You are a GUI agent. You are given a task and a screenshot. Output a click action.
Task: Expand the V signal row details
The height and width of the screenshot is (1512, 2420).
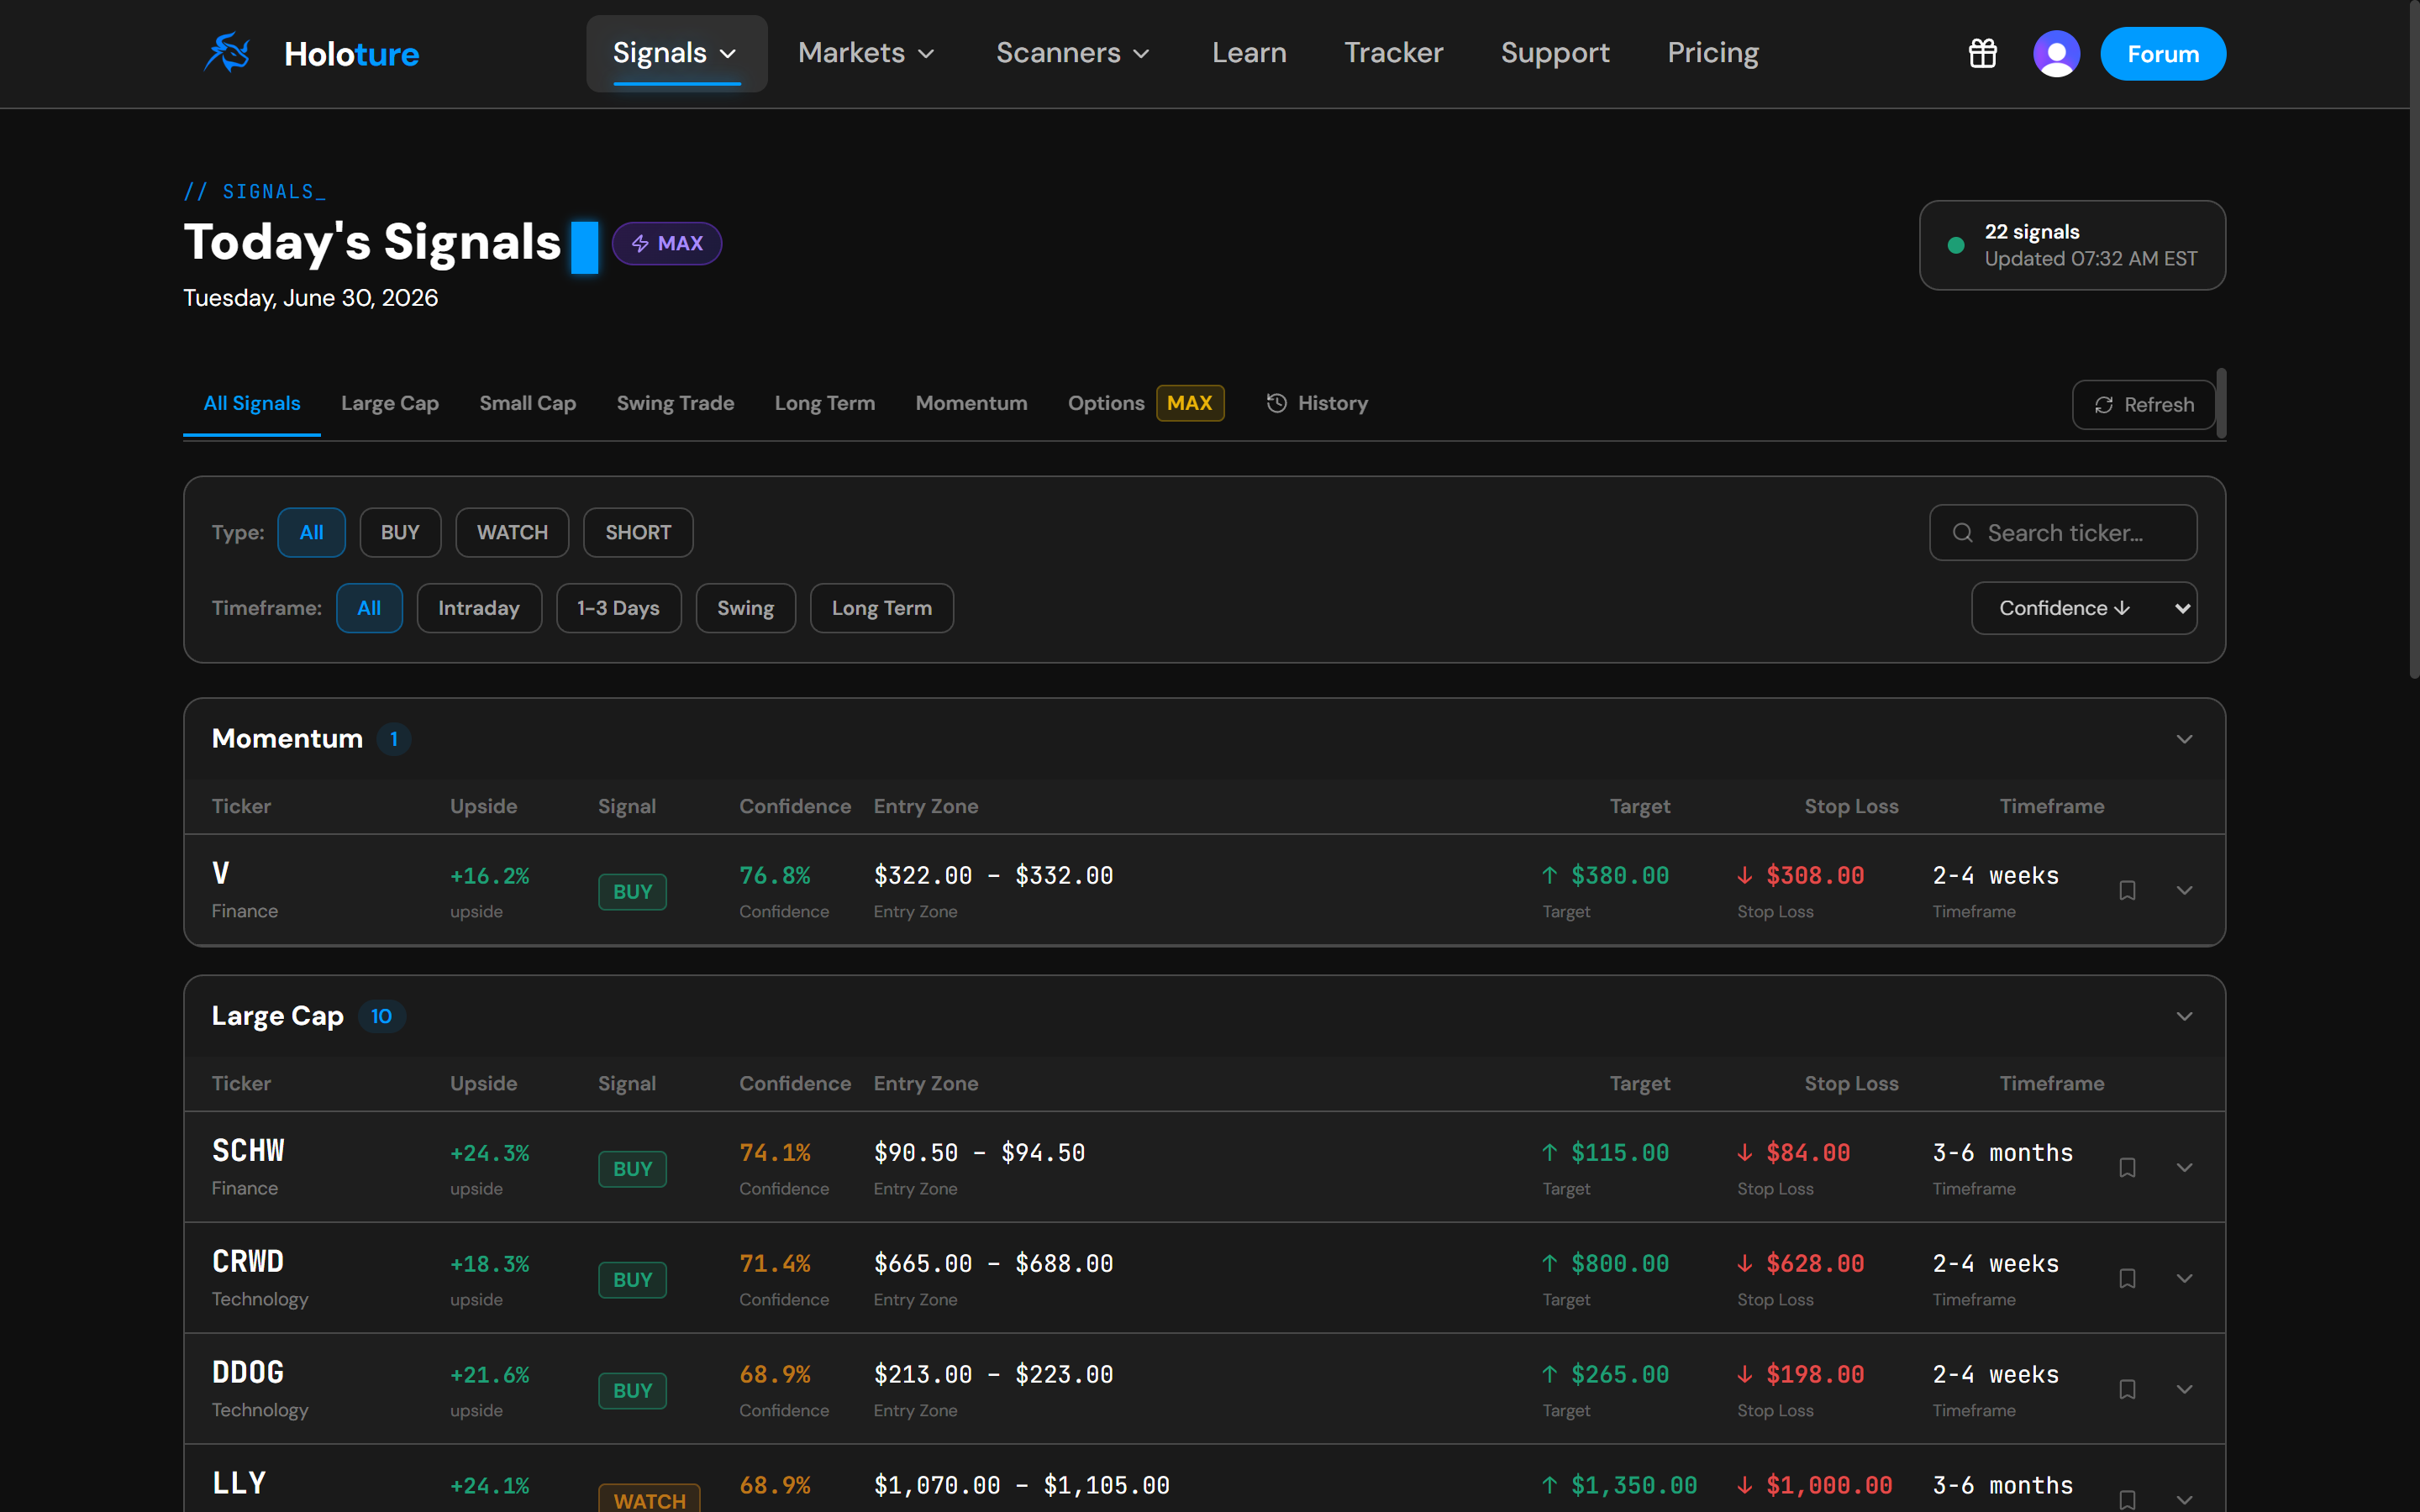pyautogui.click(x=2184, y=890)
